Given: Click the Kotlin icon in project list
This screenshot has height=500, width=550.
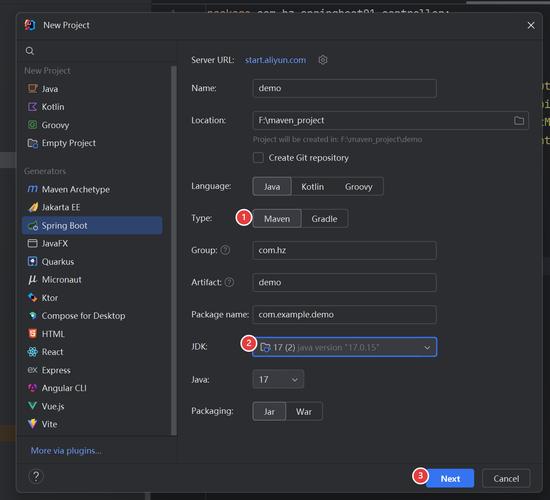Looking at the screenshot, I should pos(33,107).
